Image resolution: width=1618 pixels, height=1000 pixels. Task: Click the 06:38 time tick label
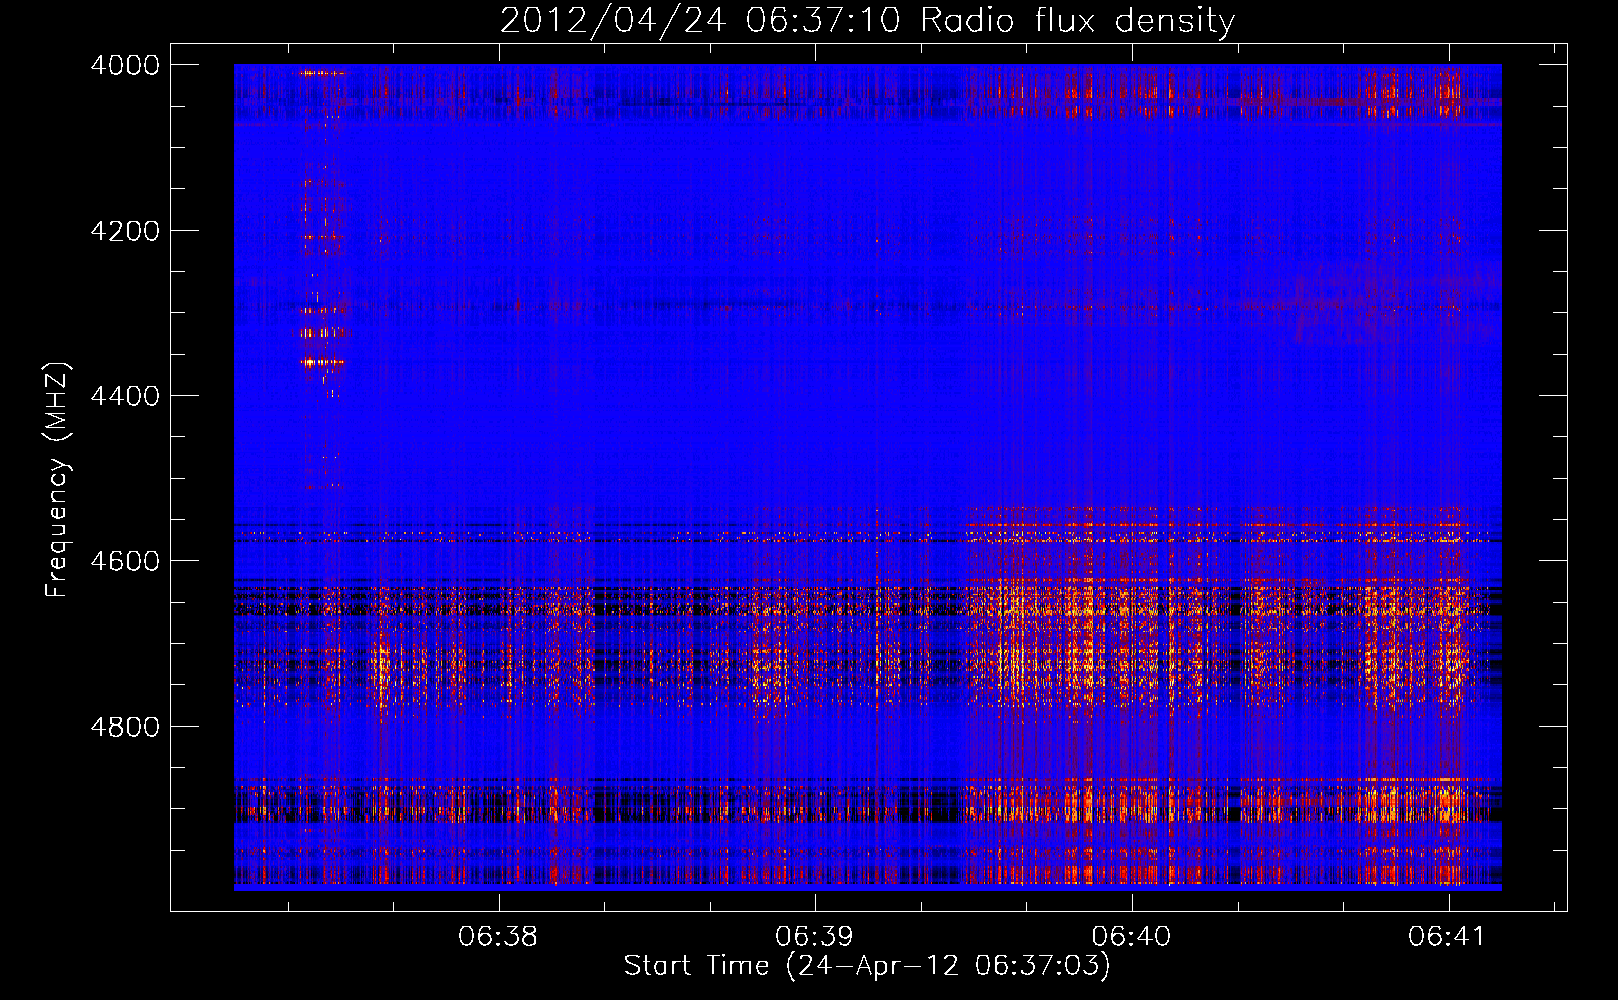498,937
